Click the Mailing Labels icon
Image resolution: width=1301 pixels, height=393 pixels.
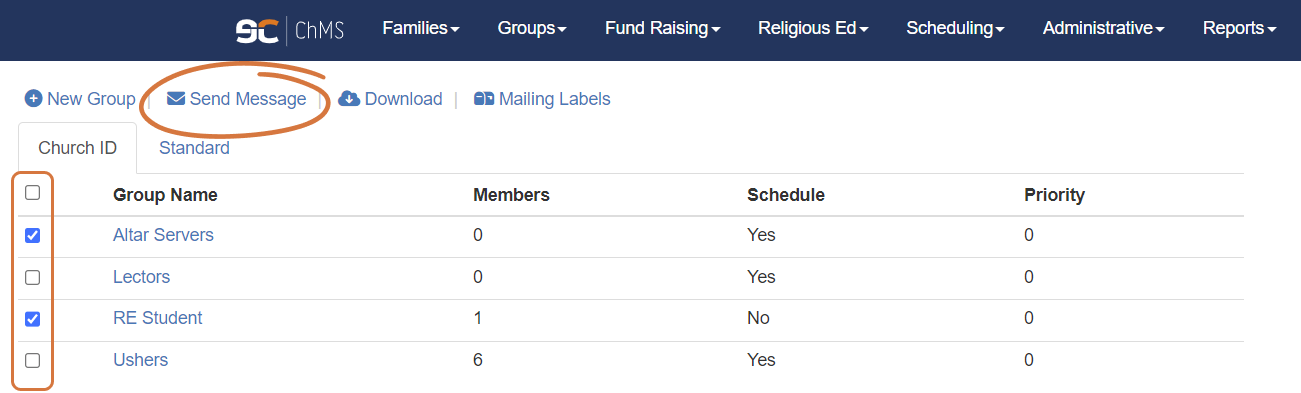pyautogui.click(x=484, y=99)
